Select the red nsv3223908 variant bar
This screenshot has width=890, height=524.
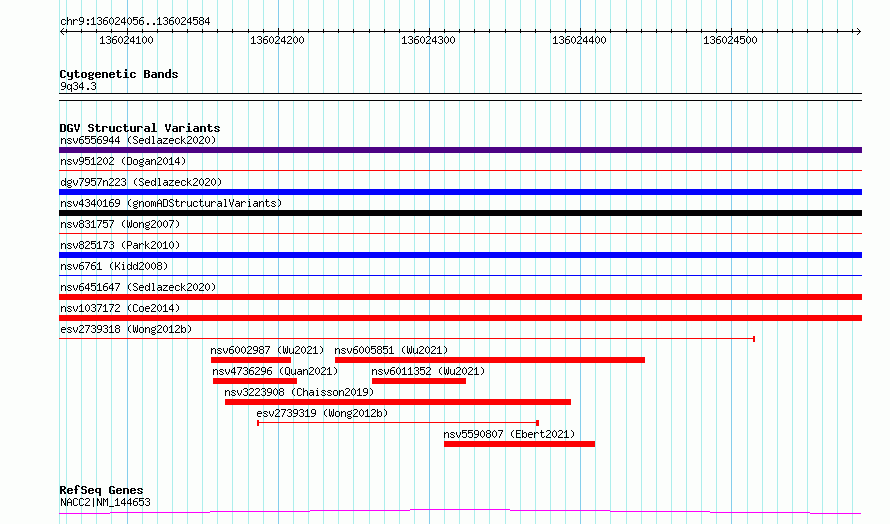pos(398,402)
